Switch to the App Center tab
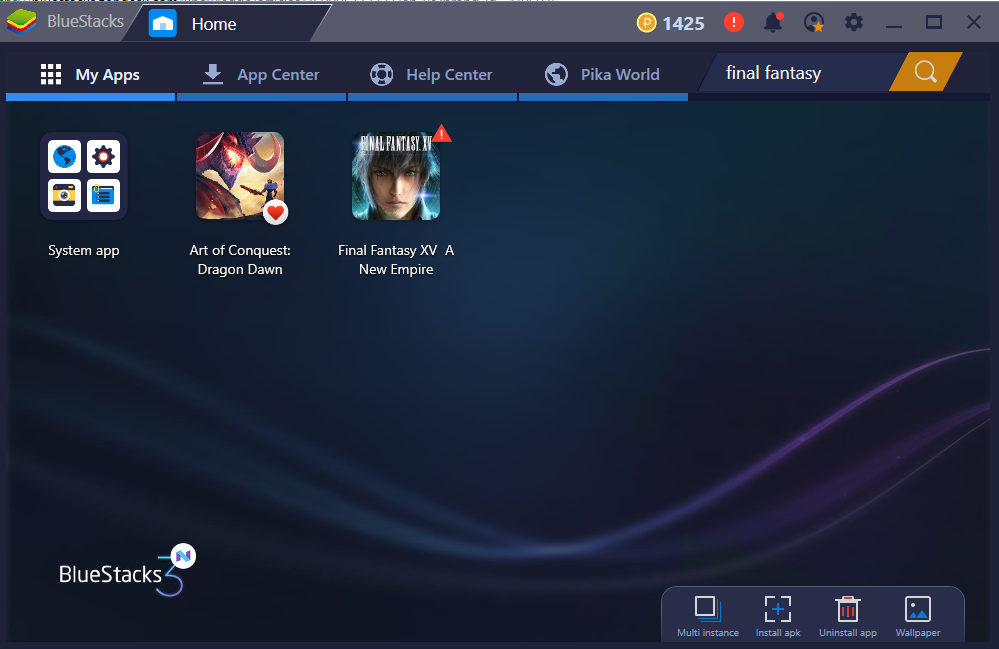The width and height of the screenshot is (999, 649). (261, 75)
